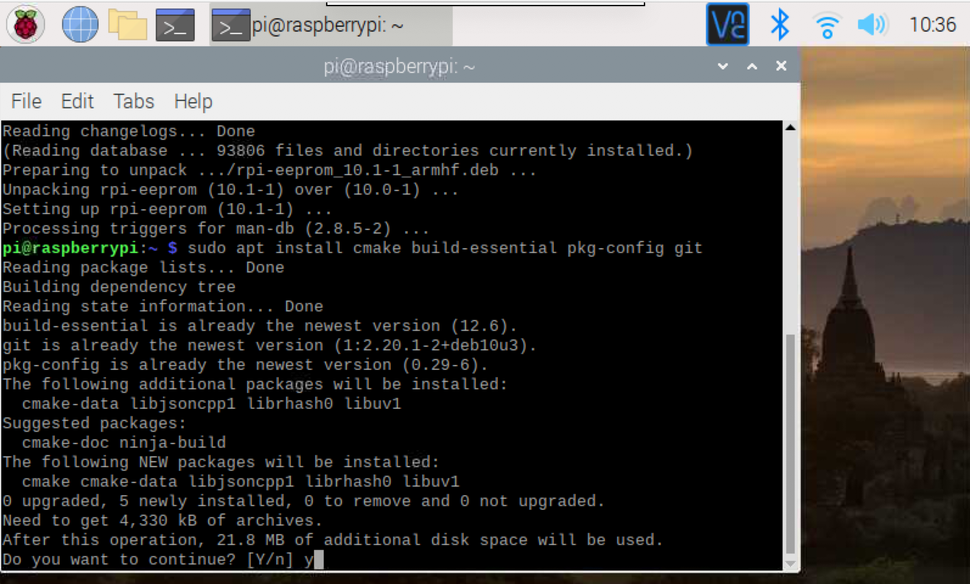This screenshot has width=970, height=584.
Task: Open the File Manager folder icon
Action: (x=127, y=24)
